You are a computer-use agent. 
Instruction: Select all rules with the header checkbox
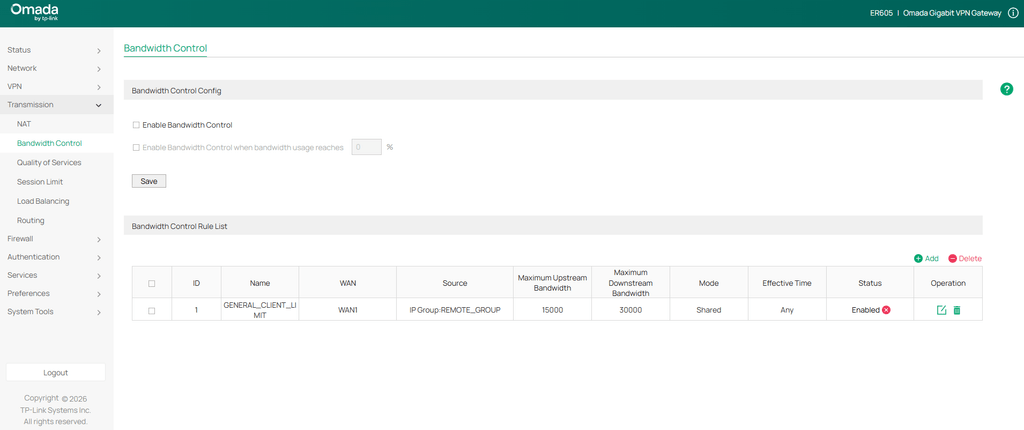point(152,284)
